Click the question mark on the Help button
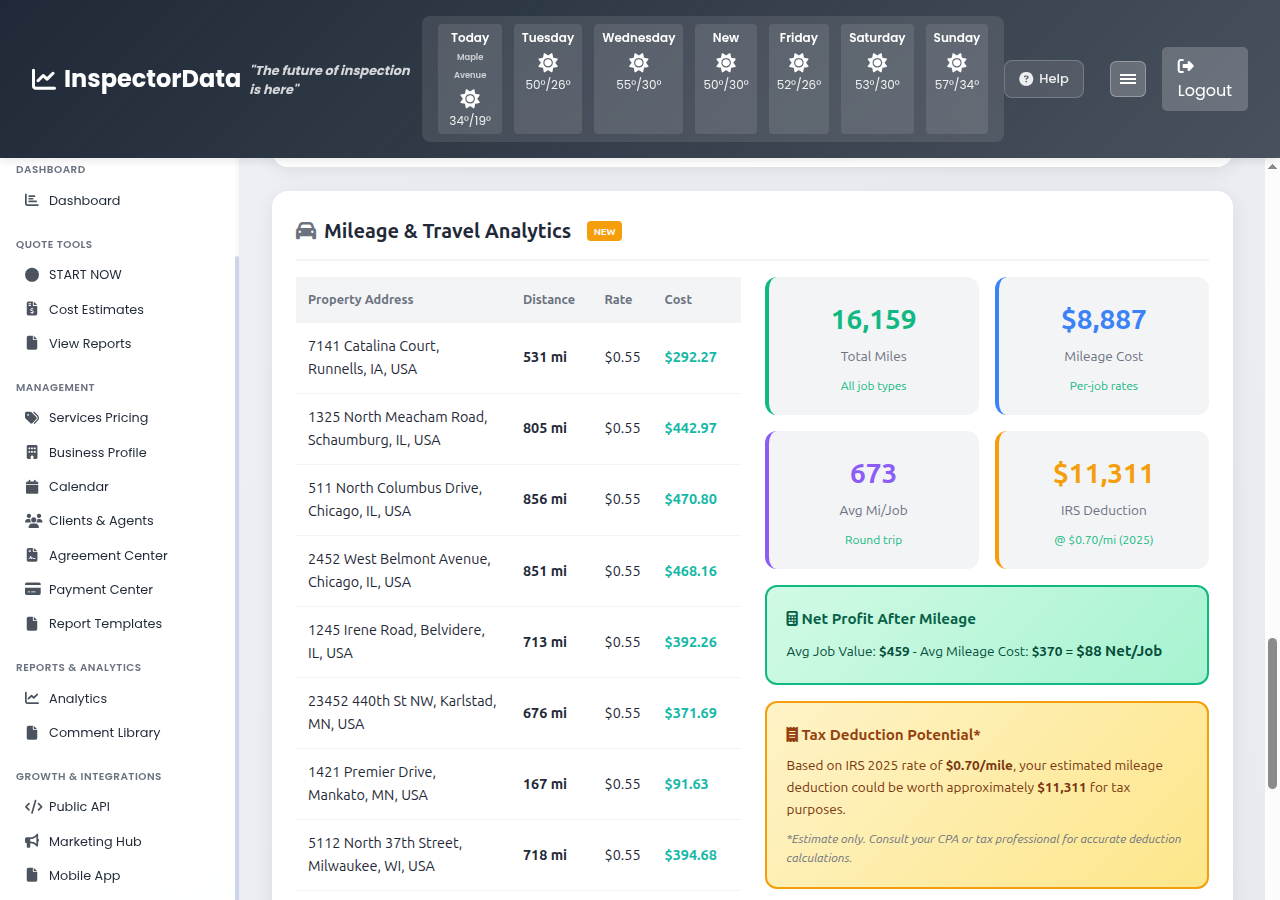Screen dimensions: 1280x900 coord(1025,78)
